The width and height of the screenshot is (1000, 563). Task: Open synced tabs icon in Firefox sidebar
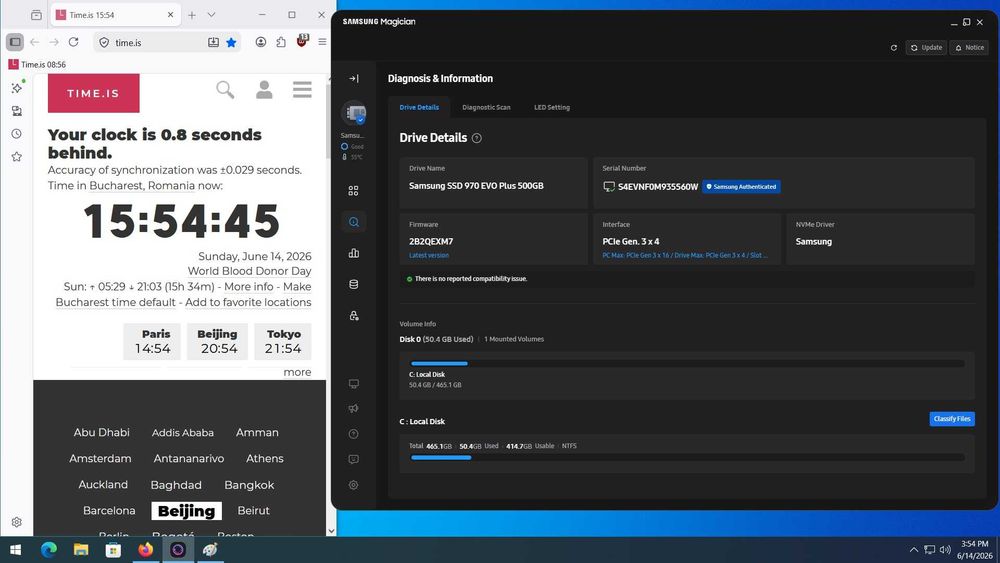point(17,111)
